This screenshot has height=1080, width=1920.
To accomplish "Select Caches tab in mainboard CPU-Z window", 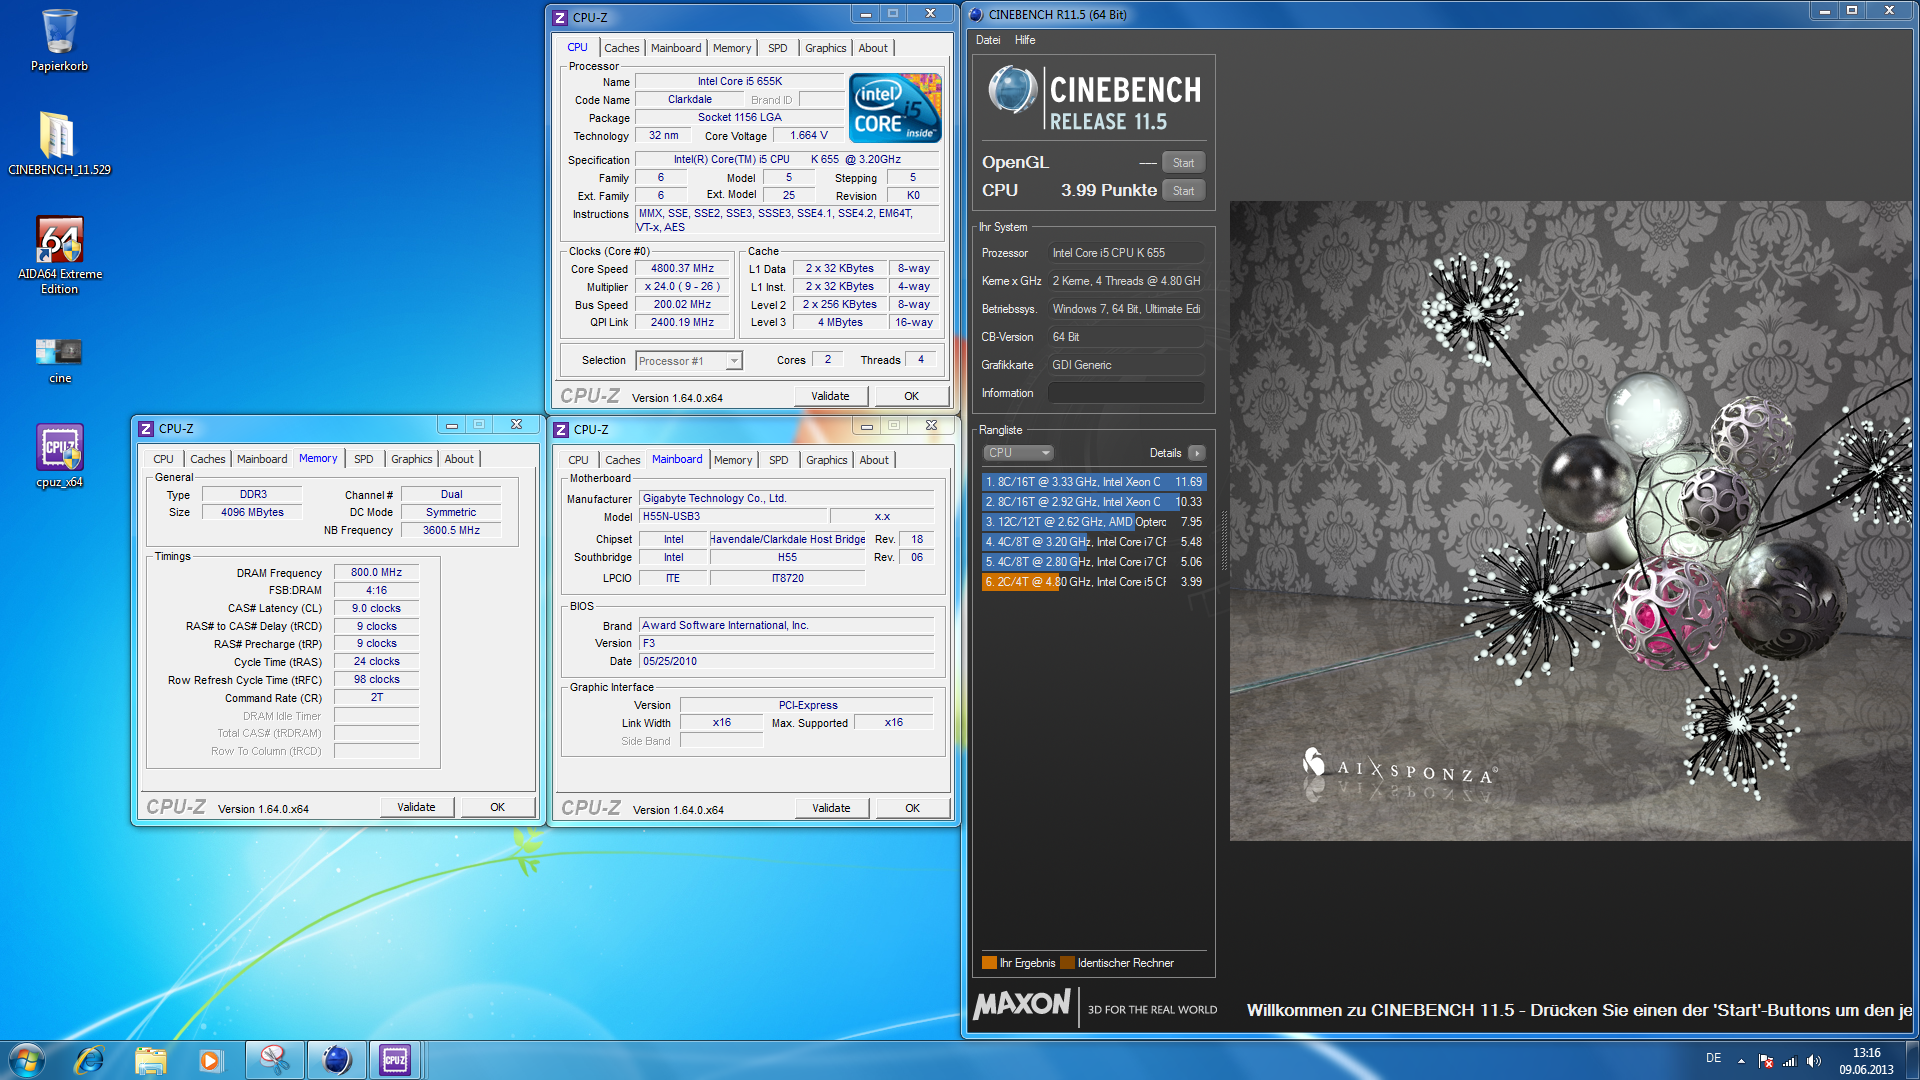I will point(622,460).
